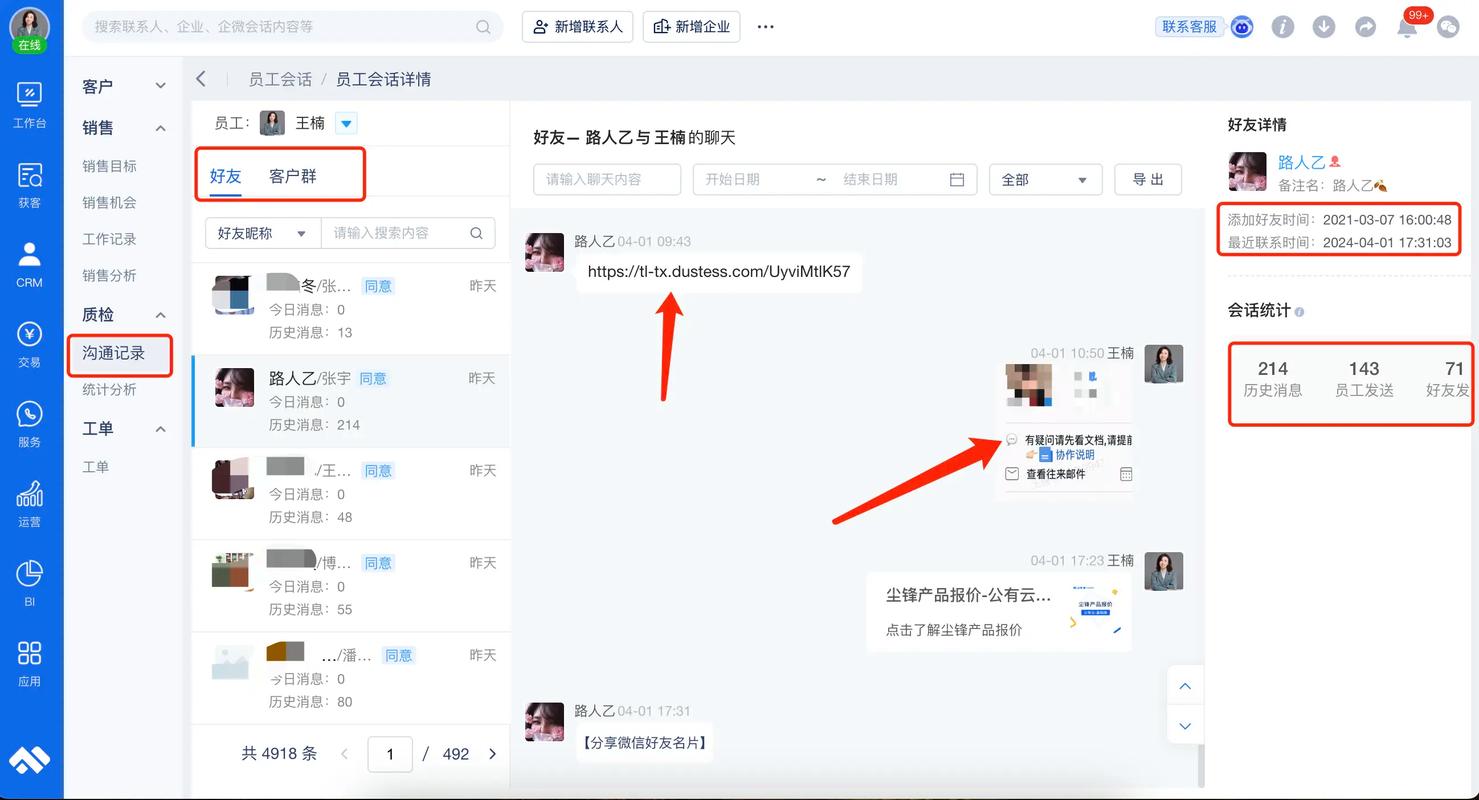The image size is (1479, 800).
Task: Click the 导出 export button
Action: click(x=1148, y=180)
